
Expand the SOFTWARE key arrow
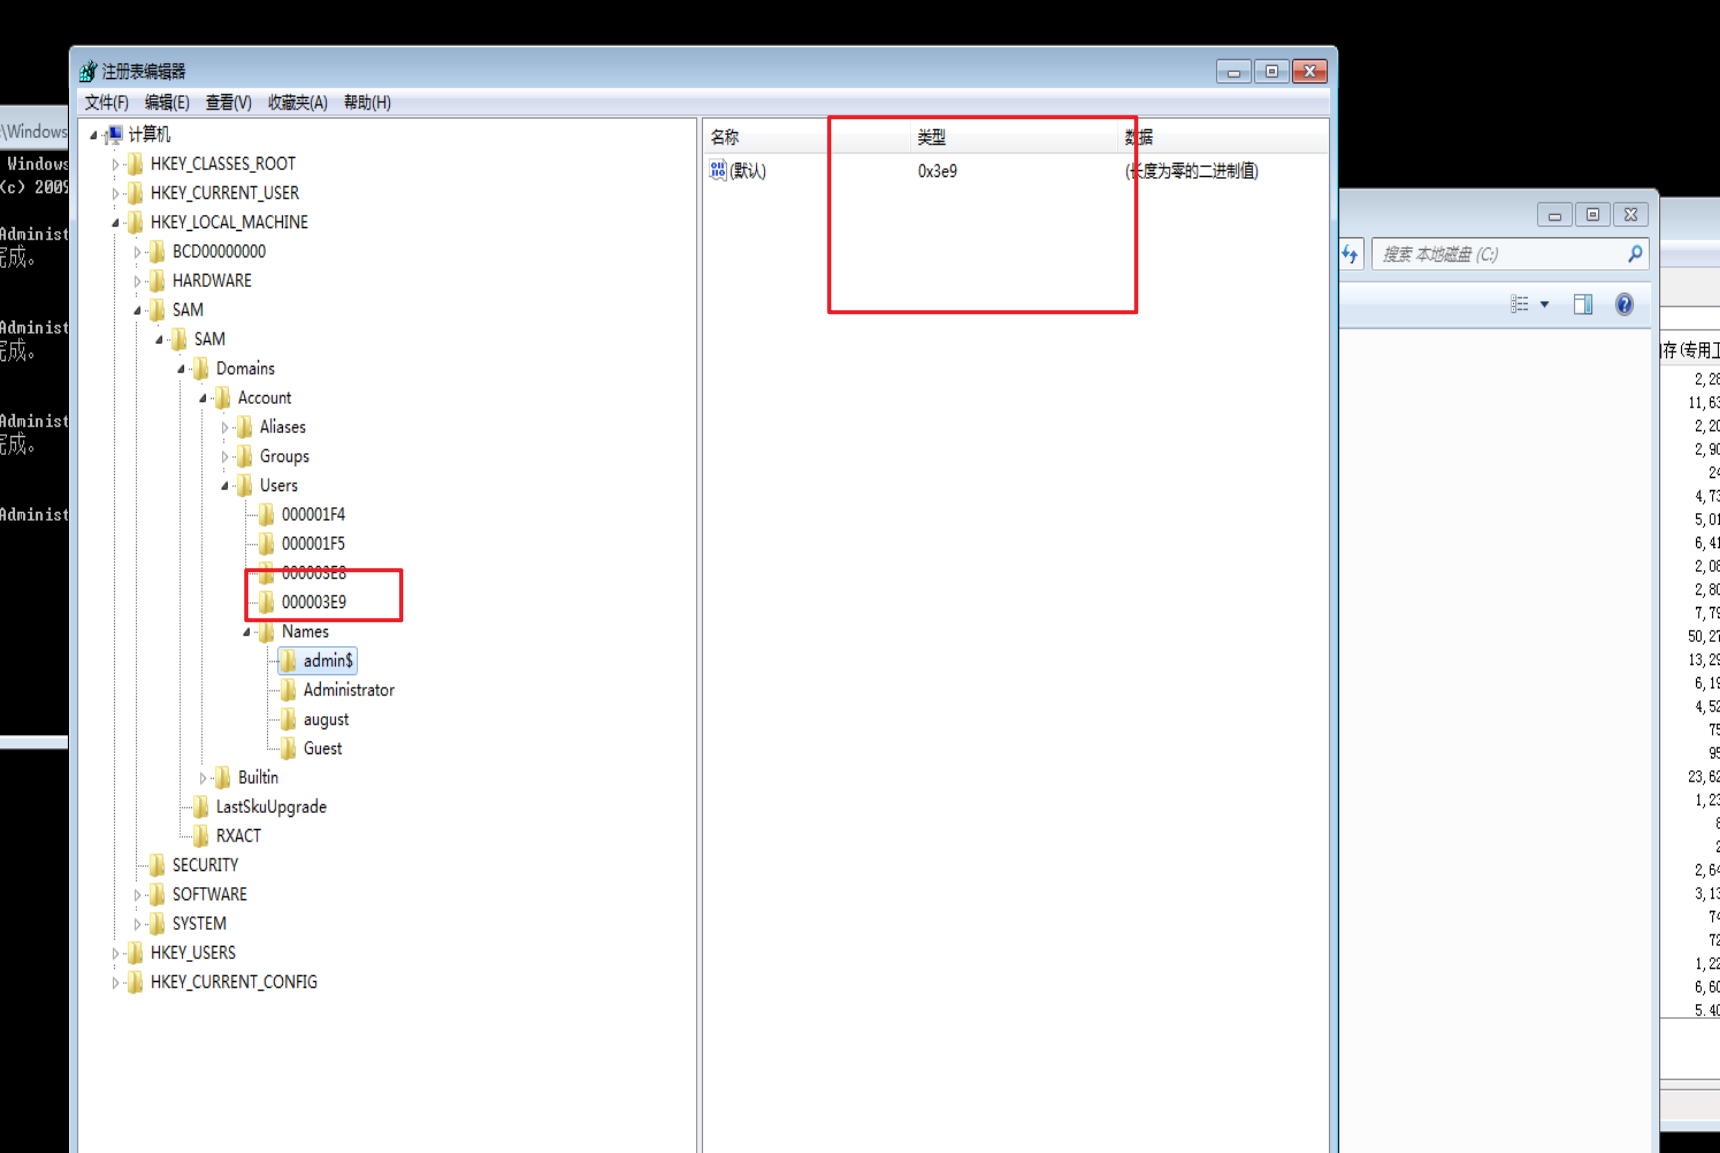pos(138,895)
